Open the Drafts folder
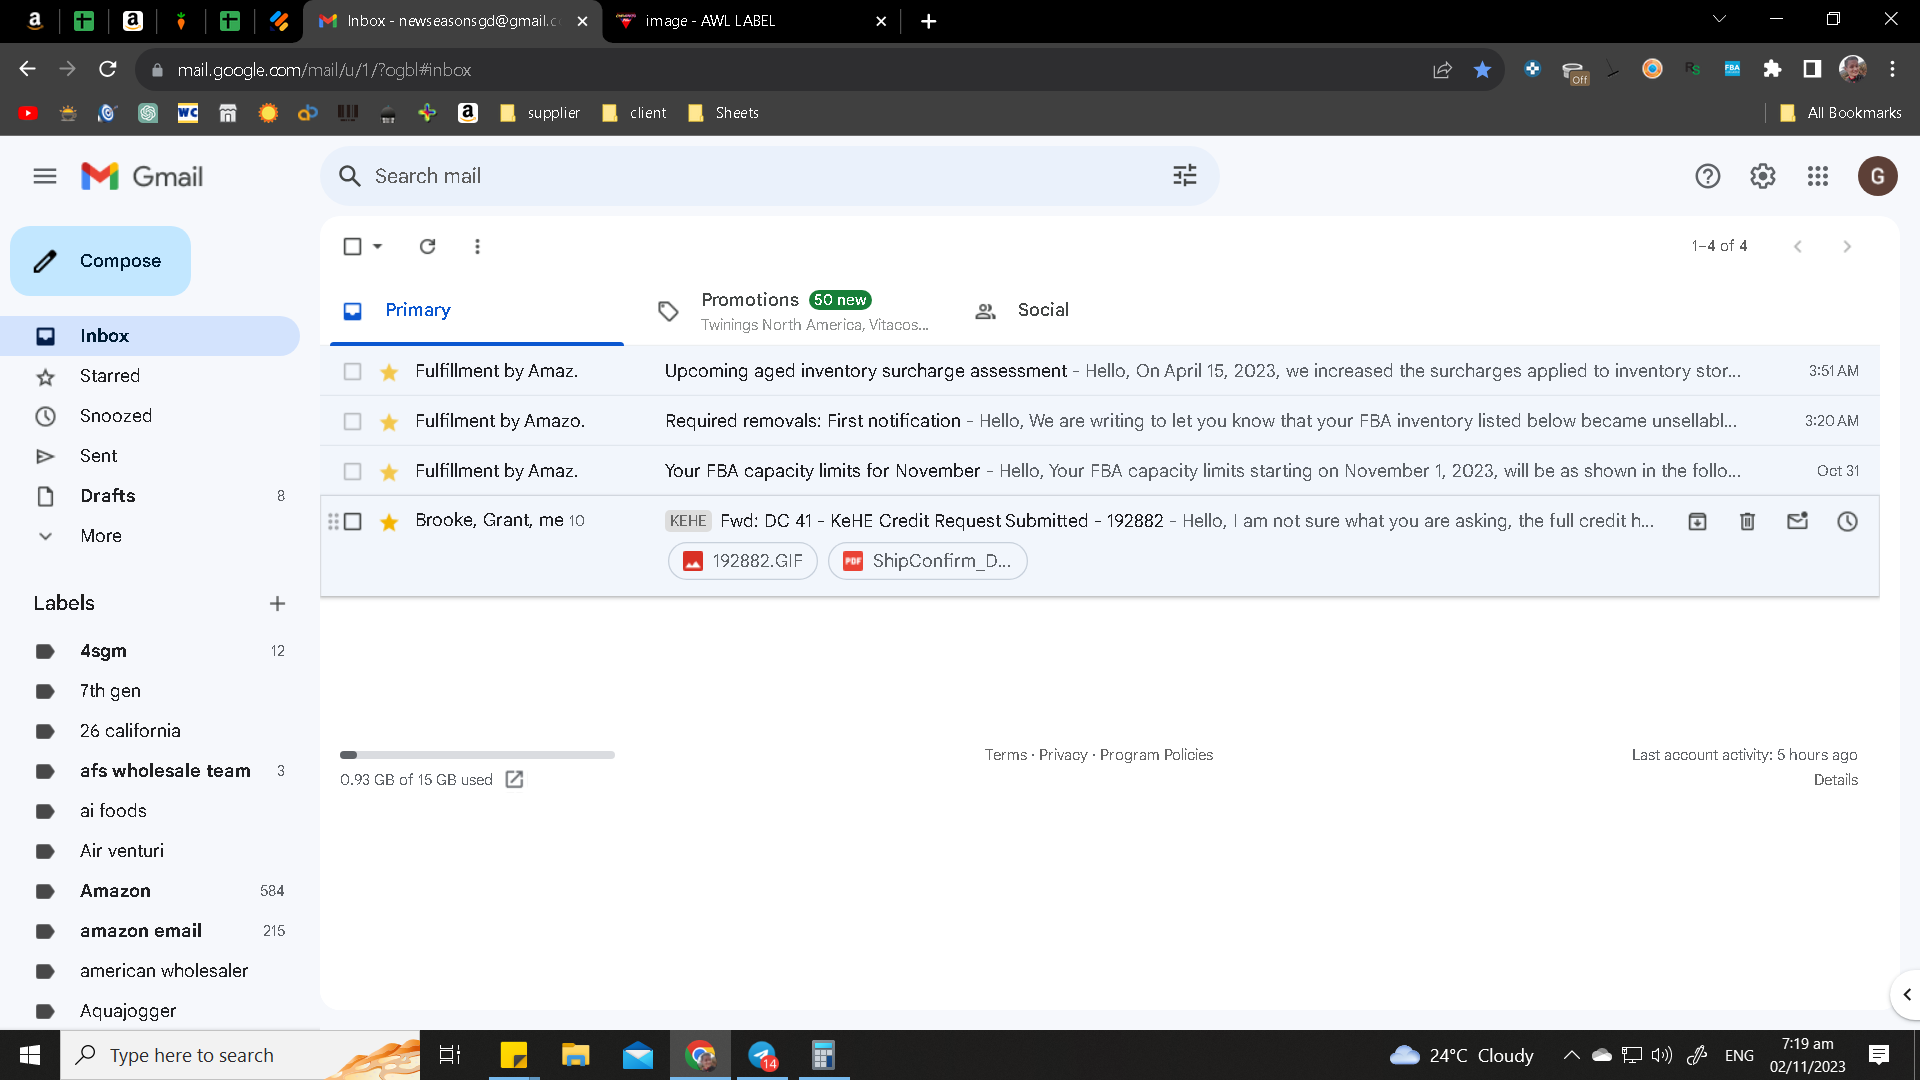Viewport: 1920px width, 1080px height. click(x=108, y=496)
